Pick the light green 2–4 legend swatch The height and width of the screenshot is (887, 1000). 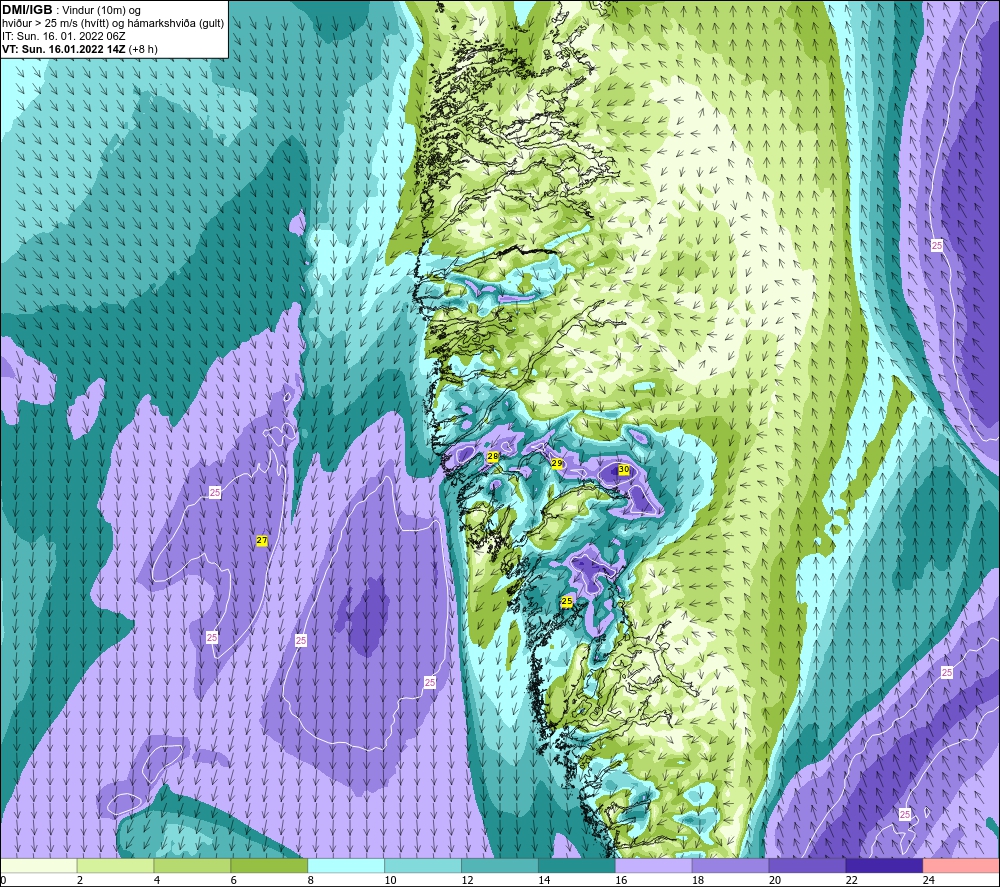tap(115, 865)
